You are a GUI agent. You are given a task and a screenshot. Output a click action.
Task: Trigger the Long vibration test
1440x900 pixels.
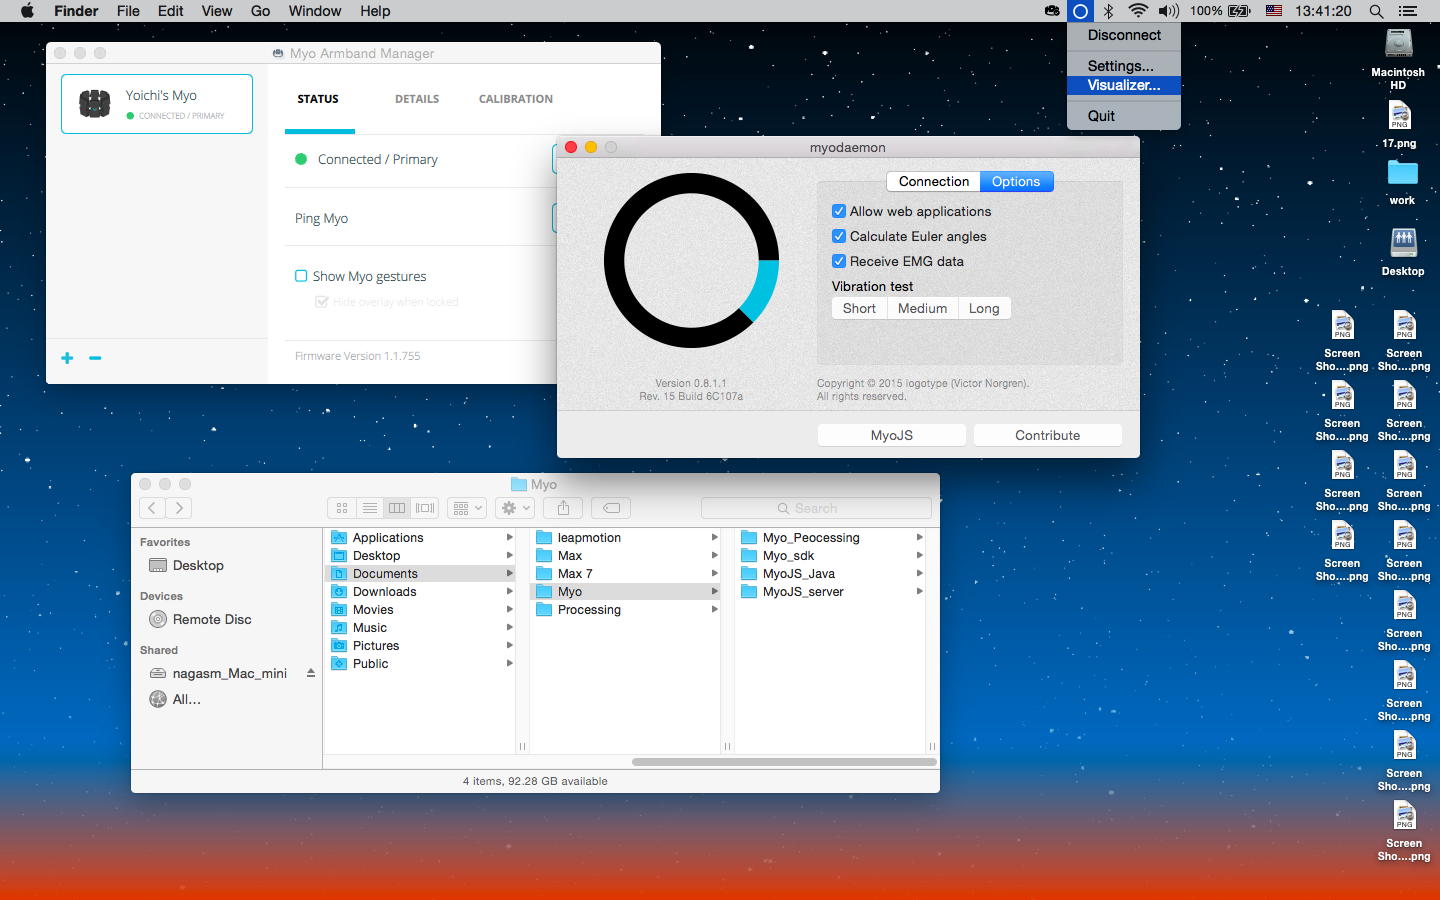tap(984, 308)
